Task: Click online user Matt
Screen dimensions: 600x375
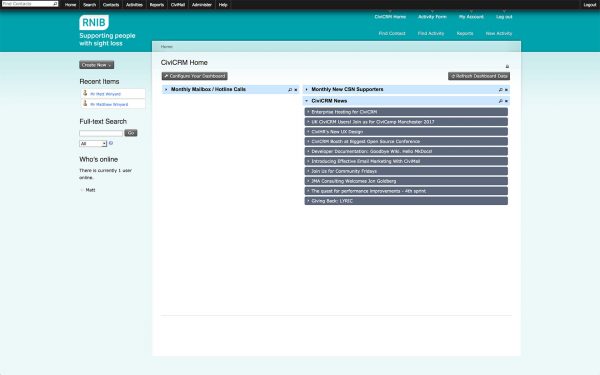Action: (90, 190)
